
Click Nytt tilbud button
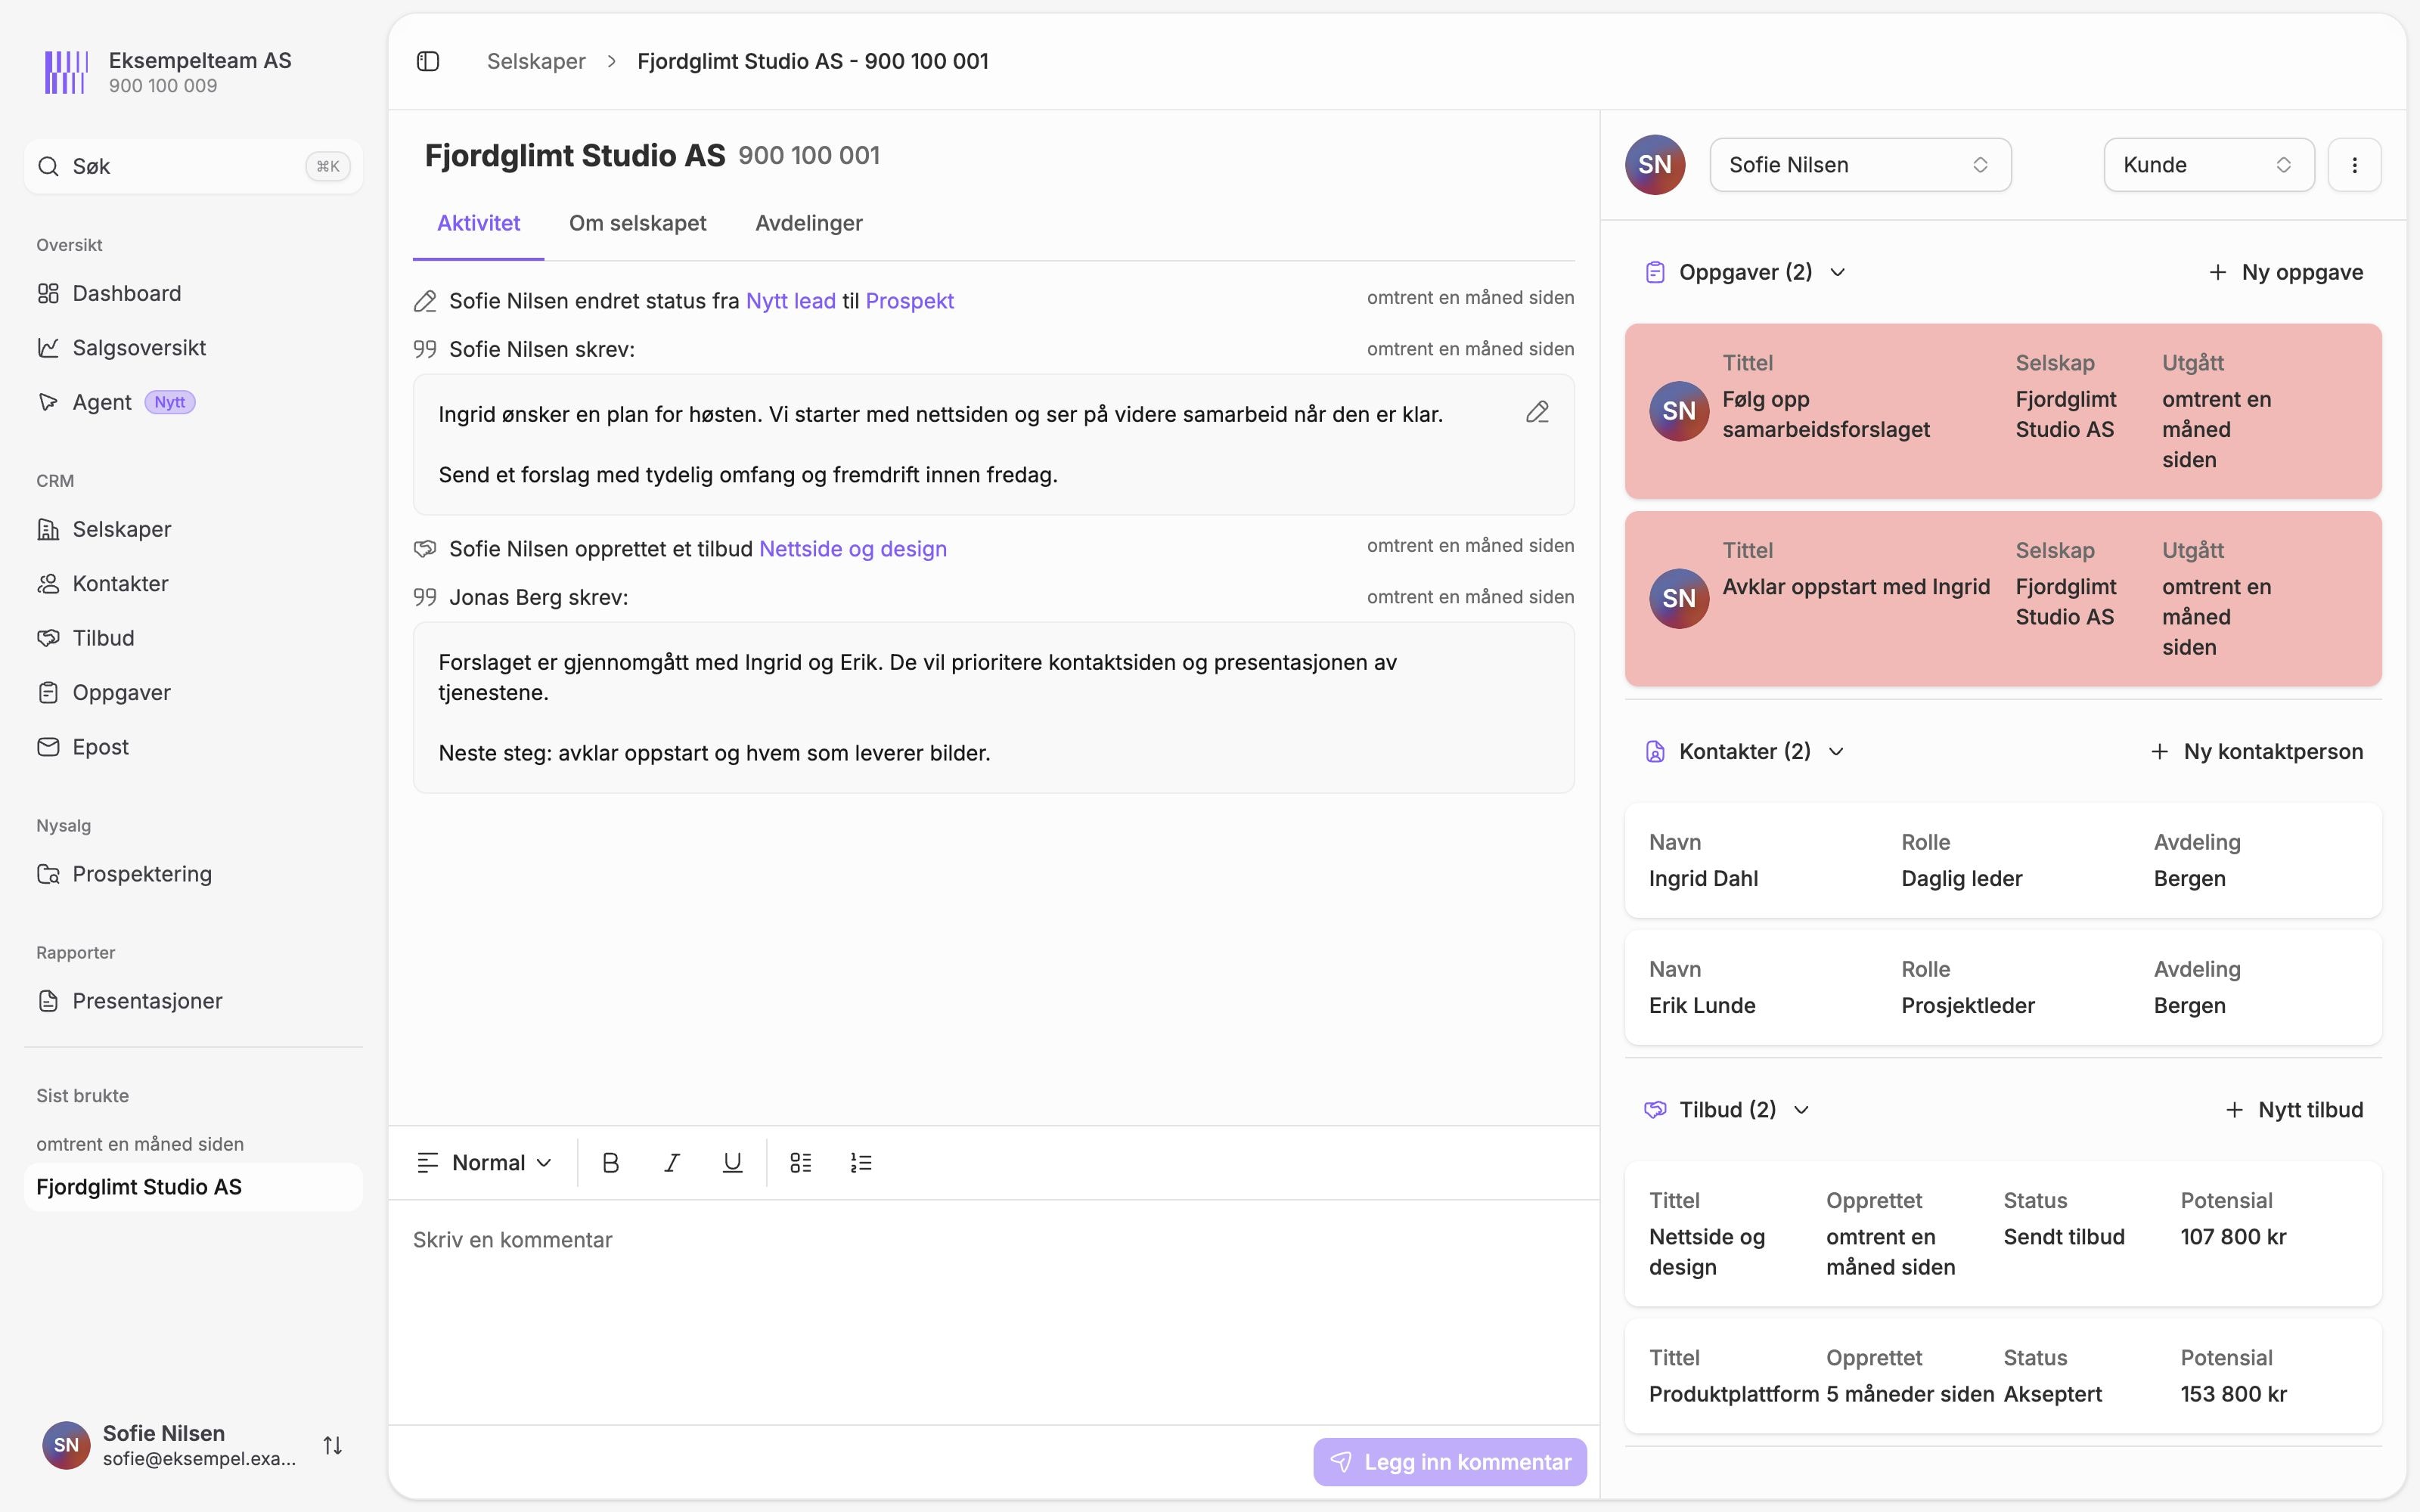pos(2294,1109)
